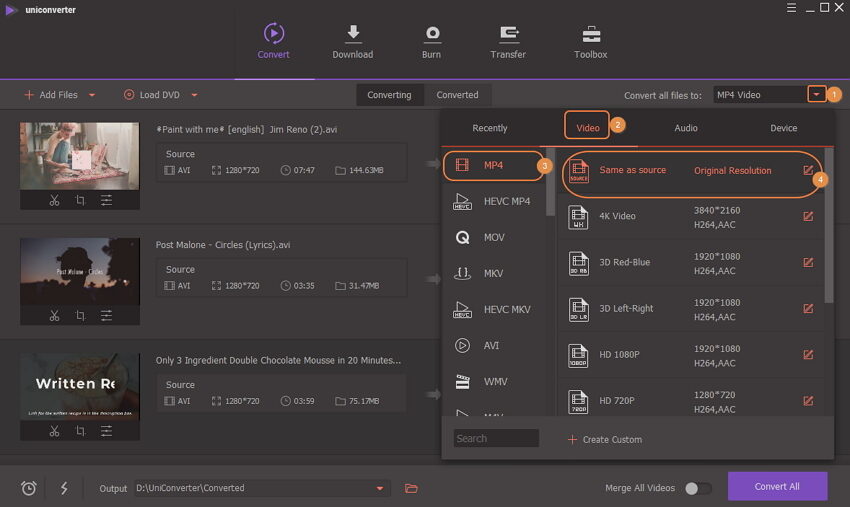This screenshot has height=507, width=850.
Task: Open the Output path dropdown
Action: 380,488
